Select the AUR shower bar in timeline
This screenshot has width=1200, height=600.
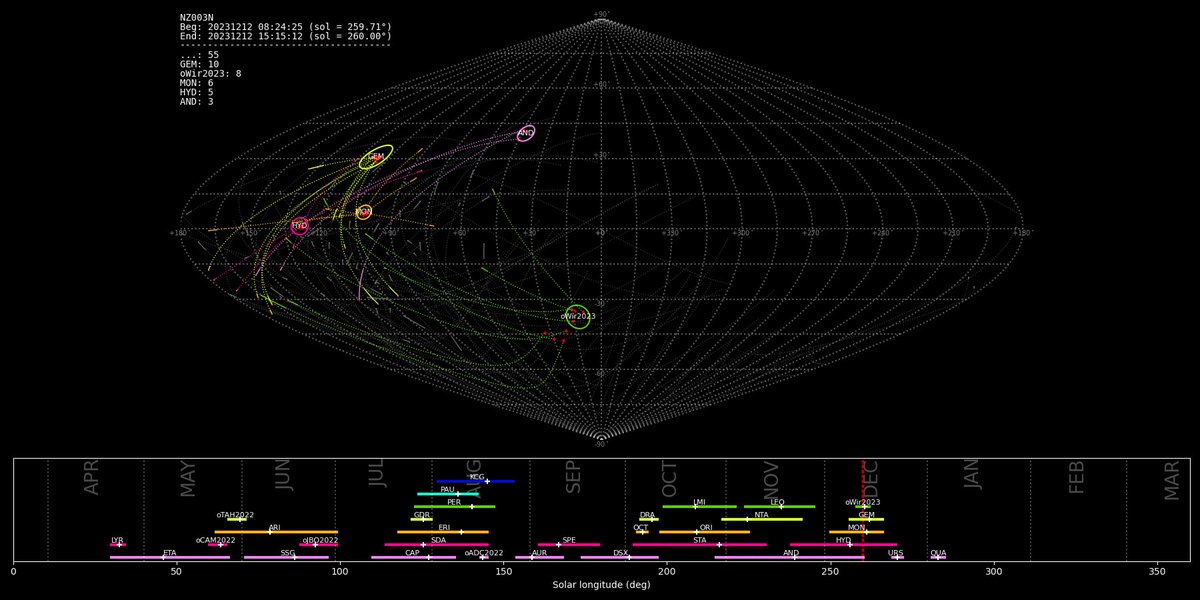click(x=539, y=557)
